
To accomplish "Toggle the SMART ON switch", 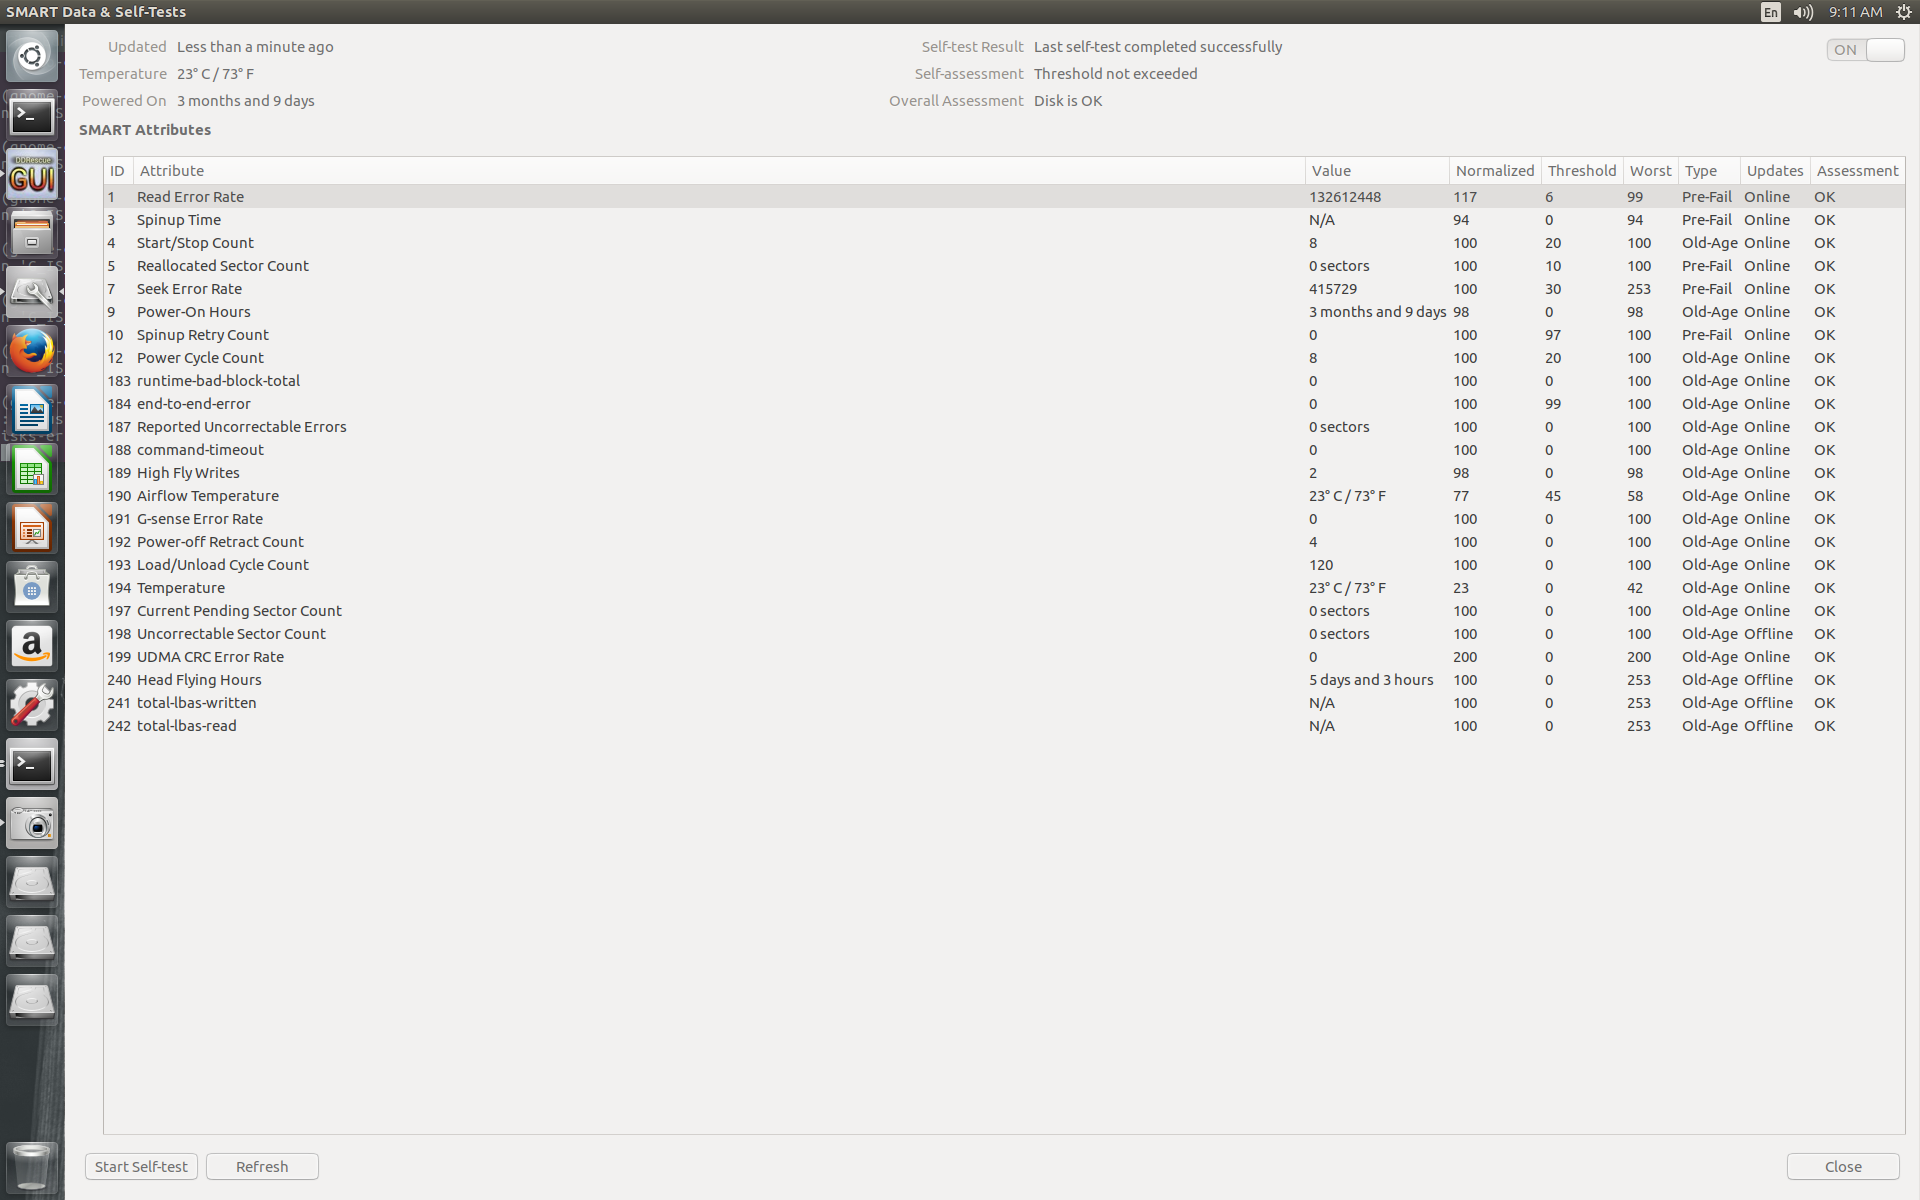I will pyautogui.click(x=1865, y=50).
